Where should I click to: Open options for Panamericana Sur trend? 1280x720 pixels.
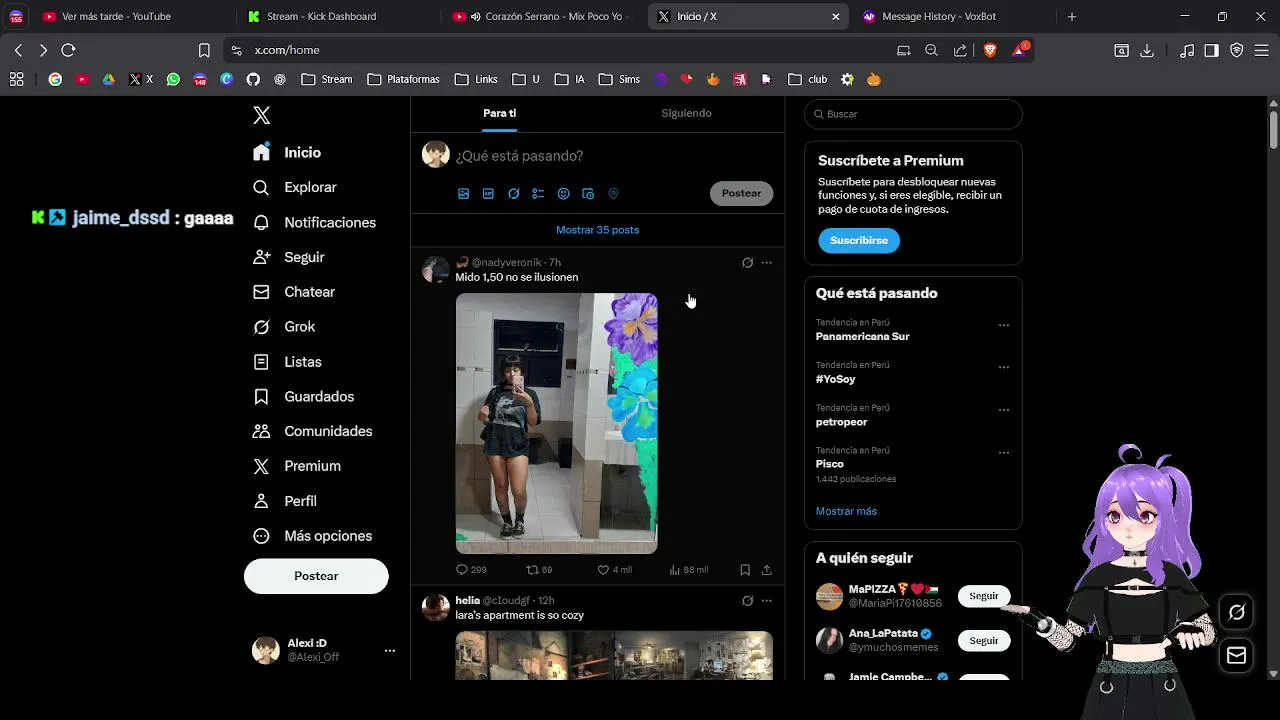pyautogui.click(x=1004, y=325)
